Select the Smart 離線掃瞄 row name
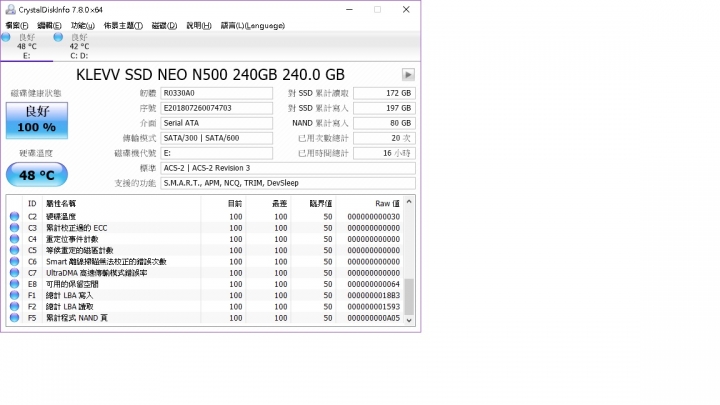 coord(106,261)
